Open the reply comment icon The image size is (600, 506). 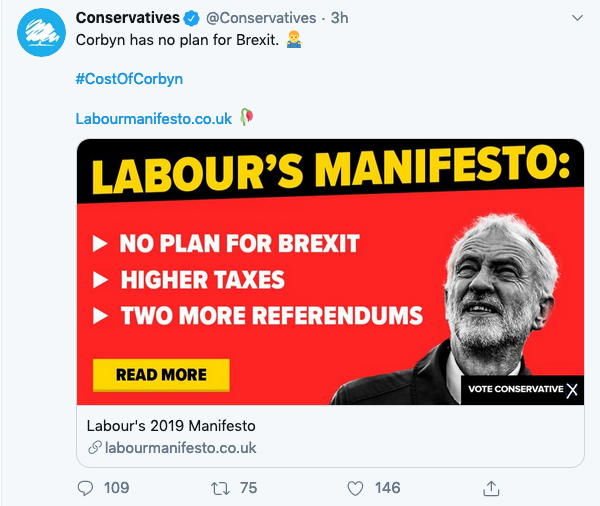pos(86,487)
